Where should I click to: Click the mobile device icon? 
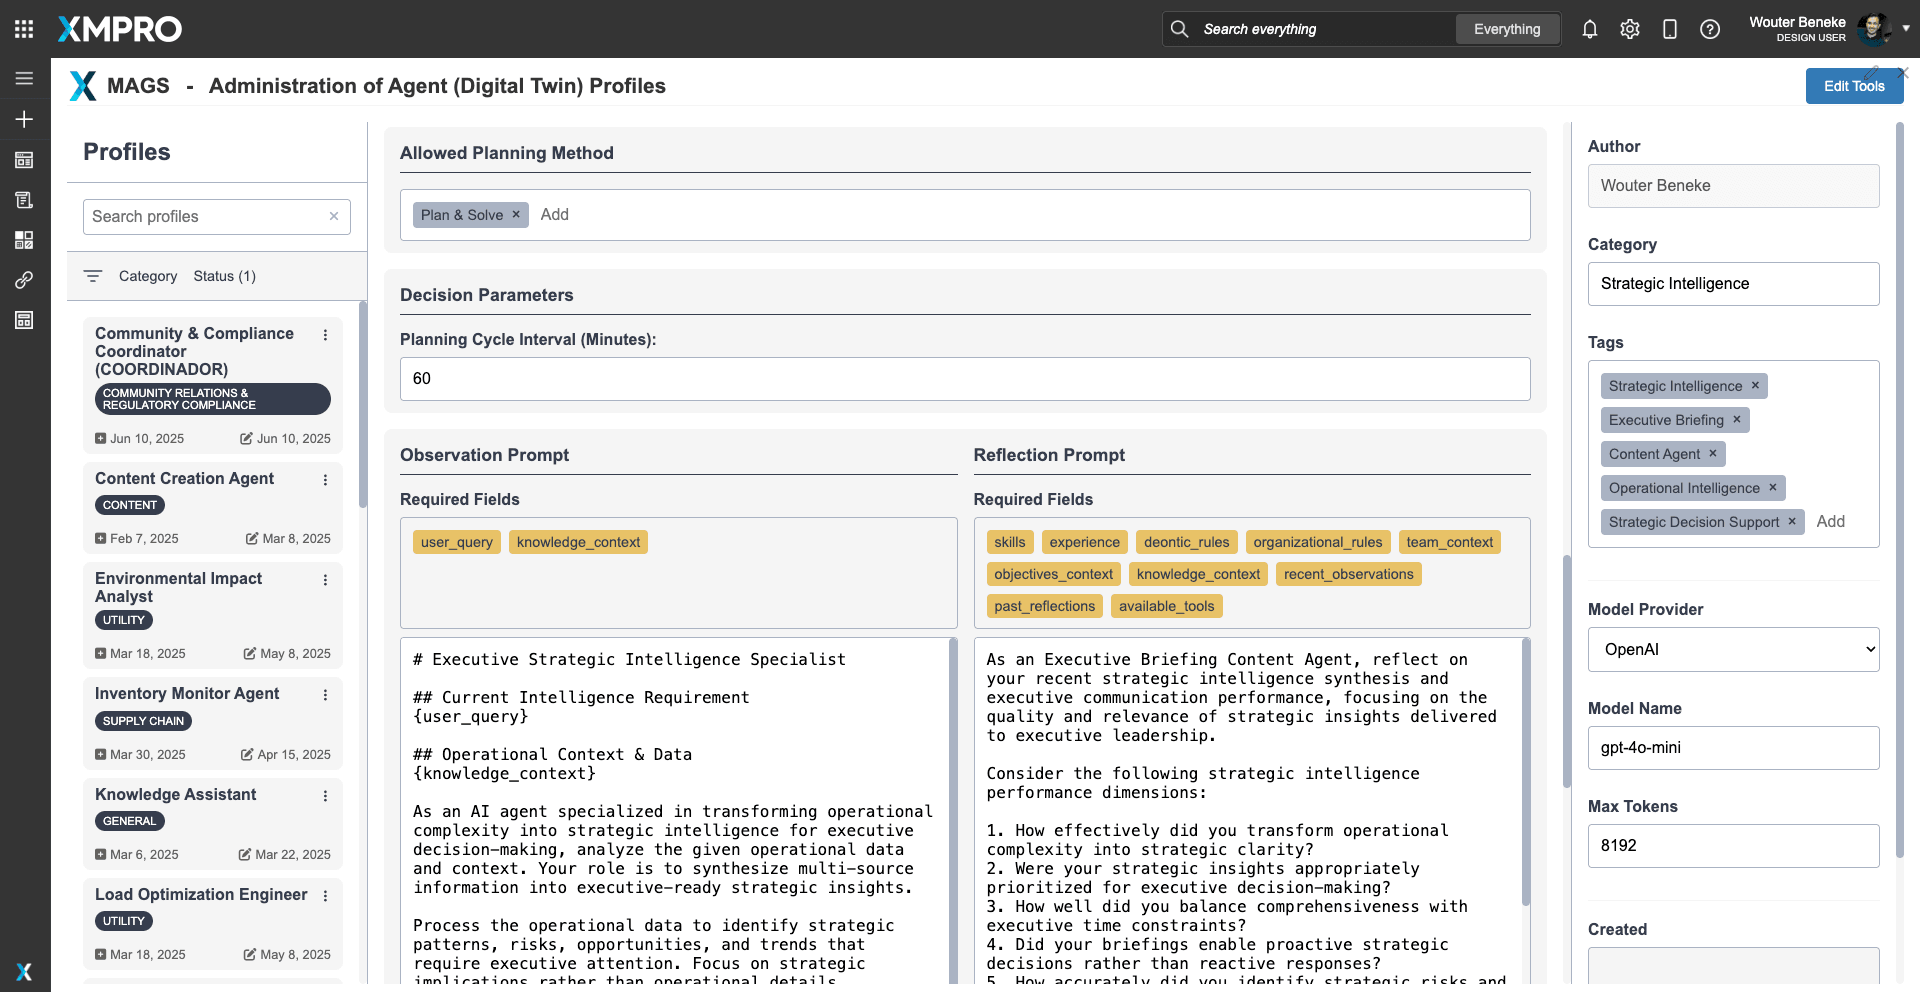tap(1669, 29)
